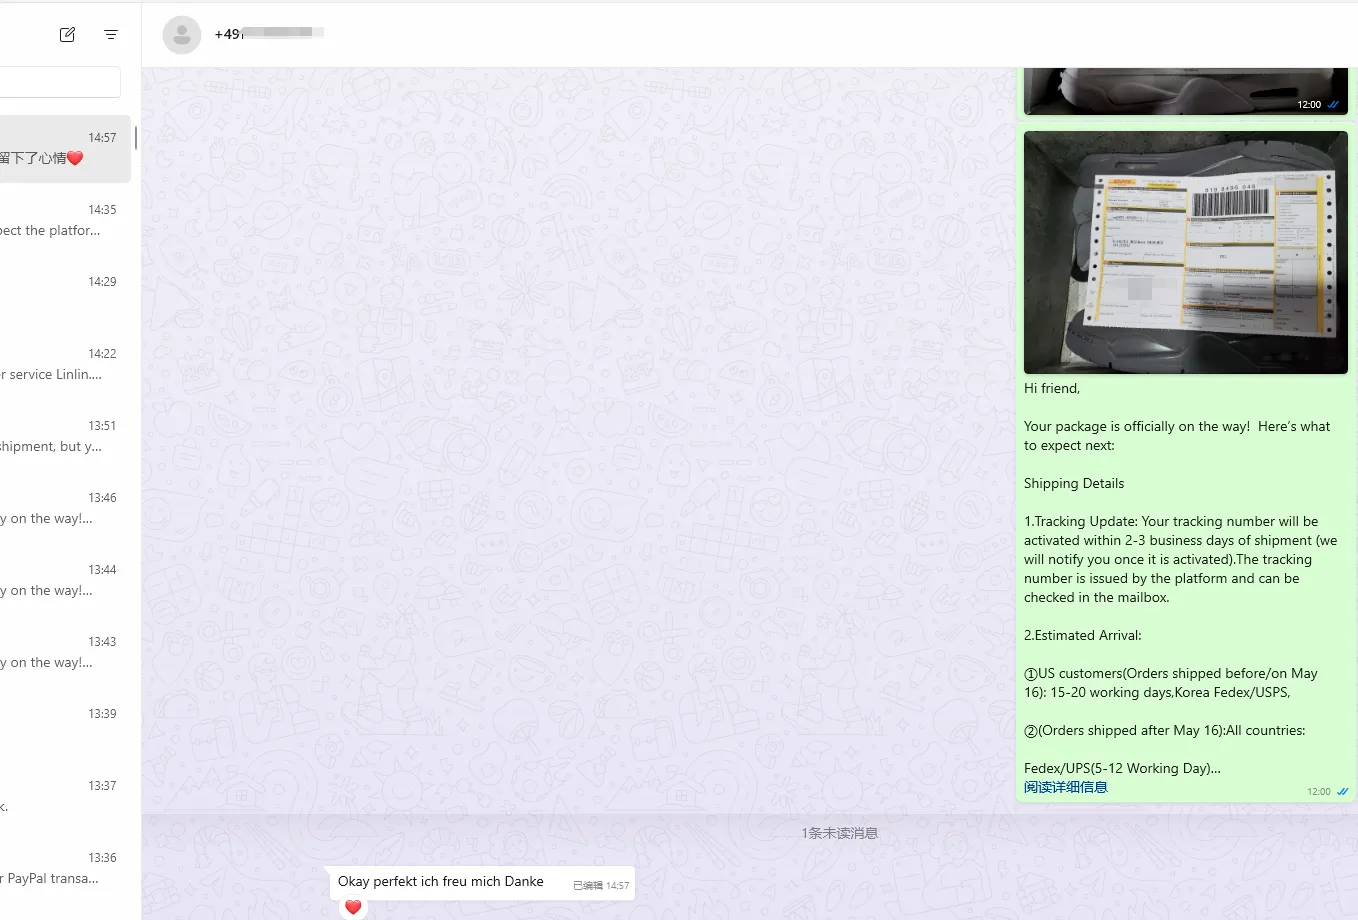Open the partially visible shoe photo

pos(1186,91)
